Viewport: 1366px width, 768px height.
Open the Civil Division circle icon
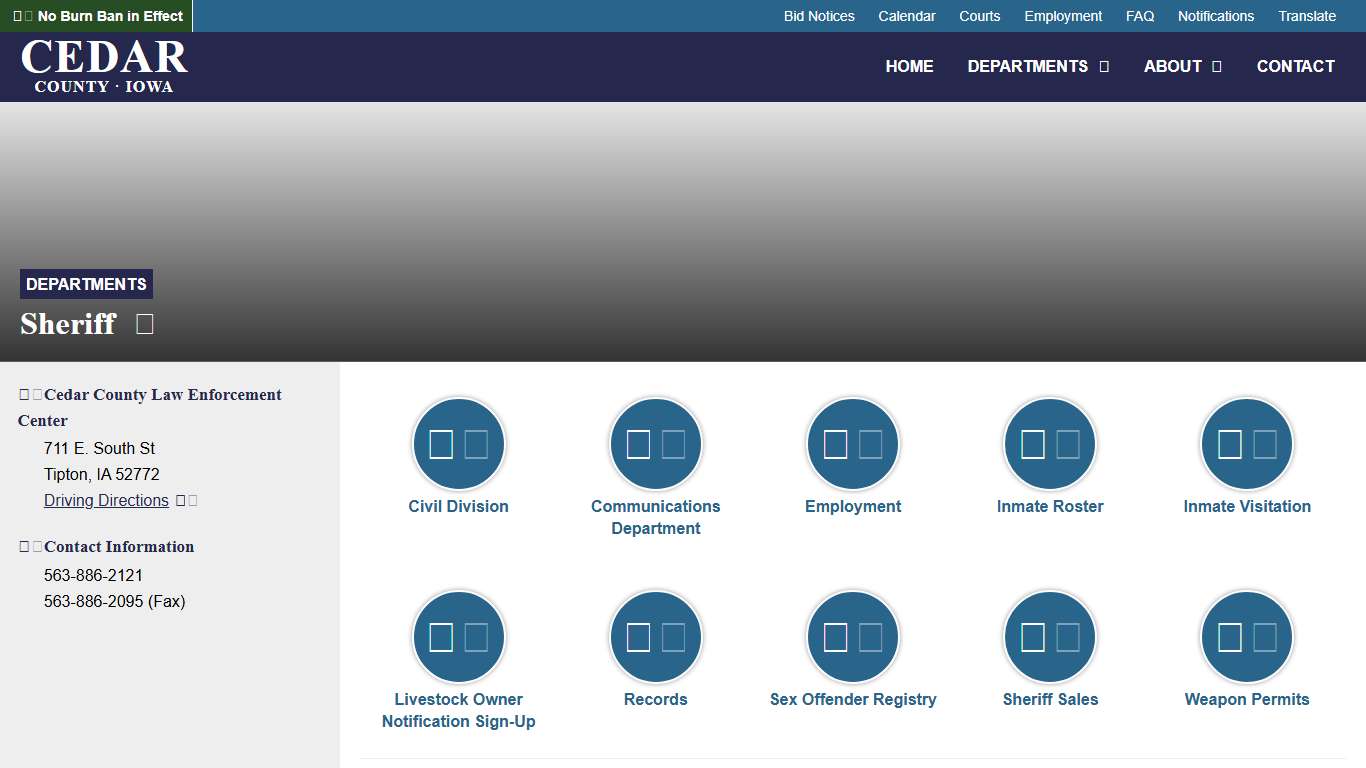458,444
